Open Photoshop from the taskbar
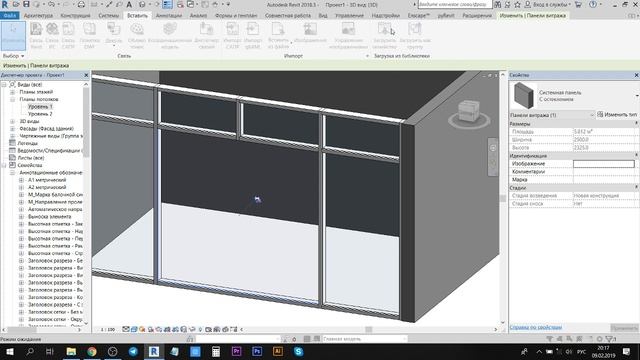 pos(257,351)
